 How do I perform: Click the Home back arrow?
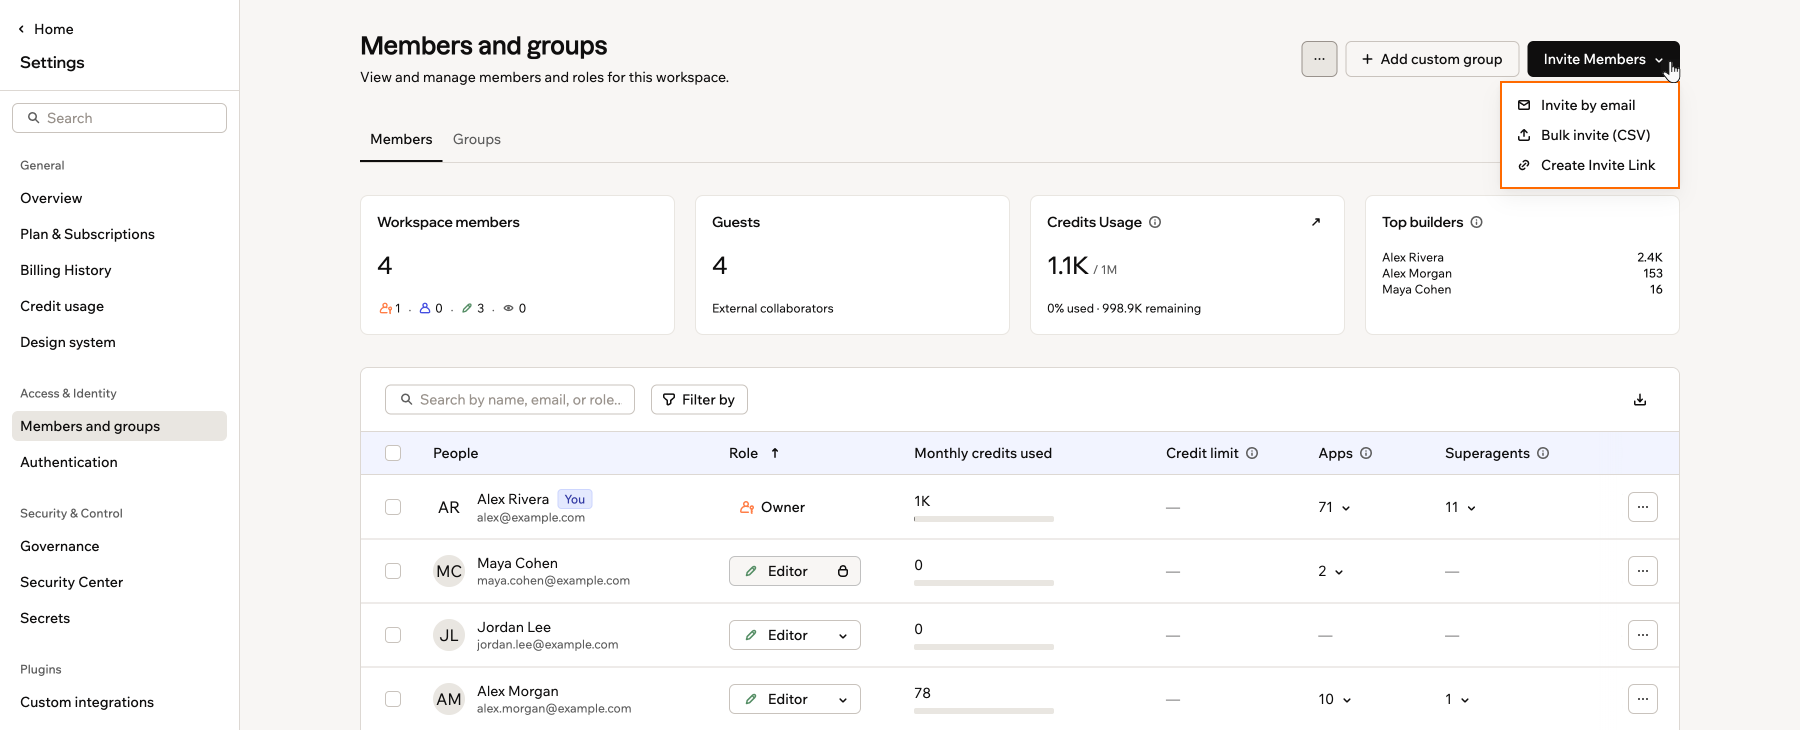pos(21,29)
